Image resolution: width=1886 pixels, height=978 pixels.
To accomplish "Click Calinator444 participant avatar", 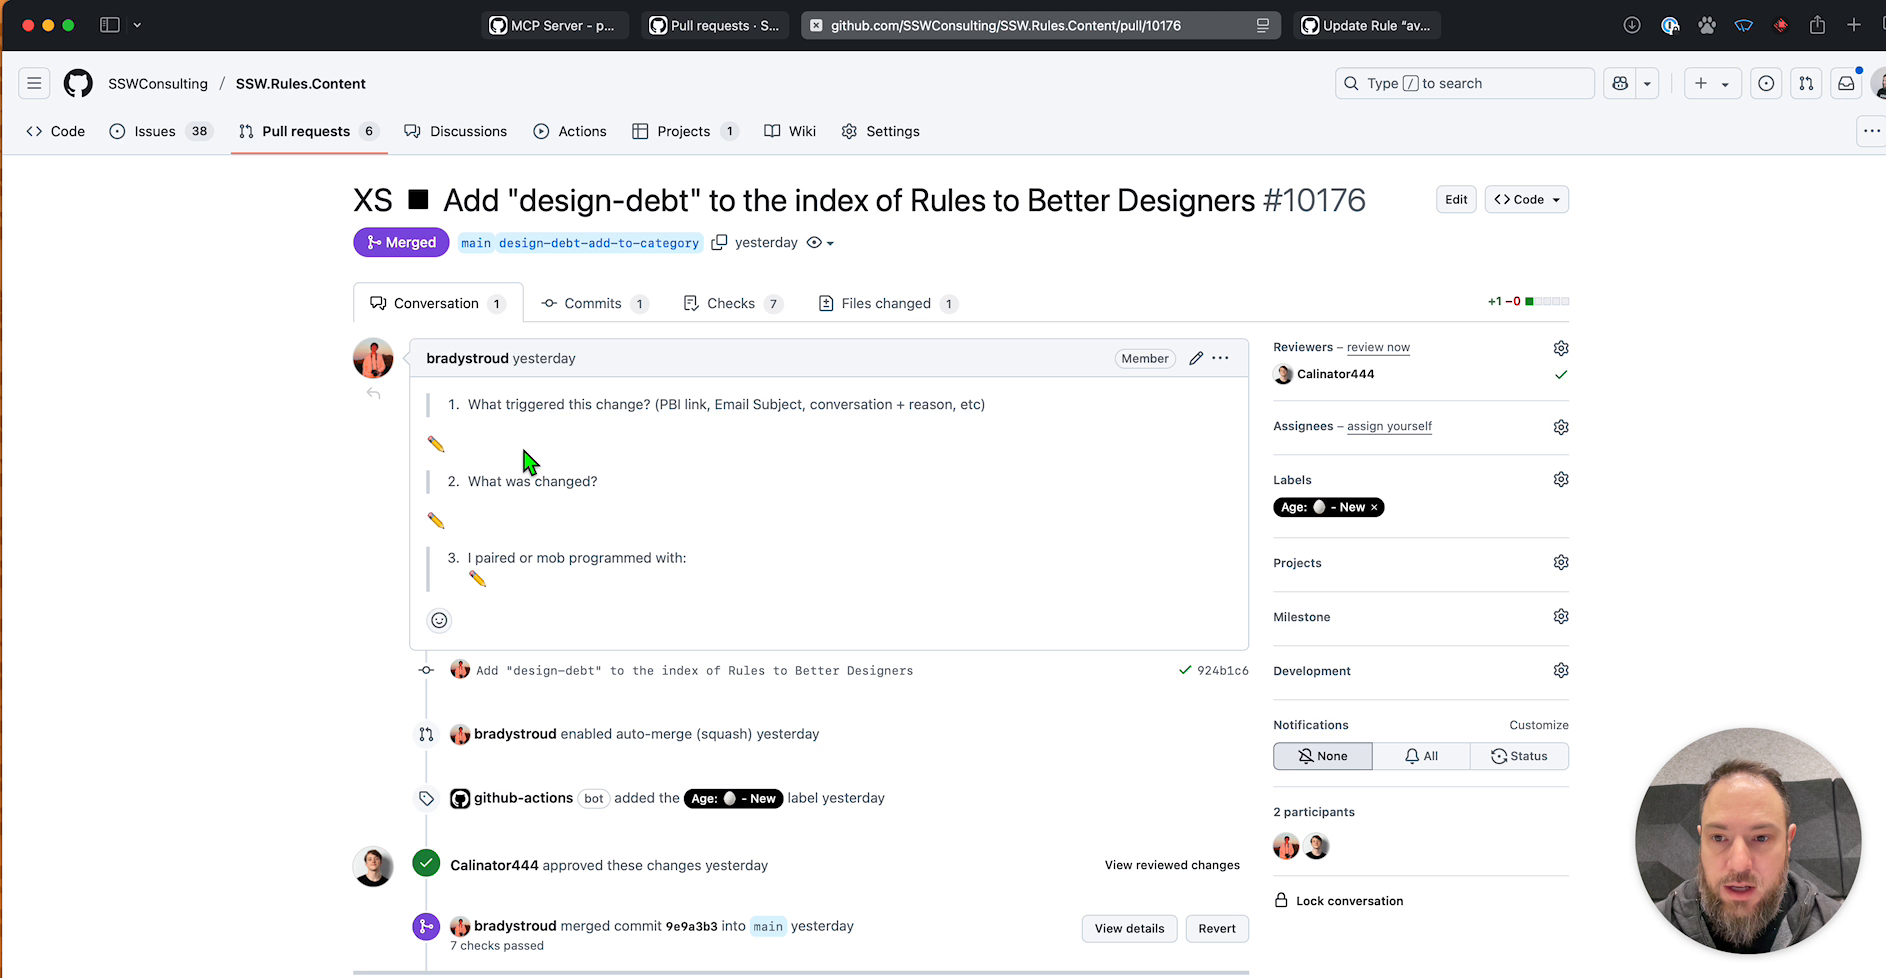I will pyautogui.click(x=1316, y=846).
